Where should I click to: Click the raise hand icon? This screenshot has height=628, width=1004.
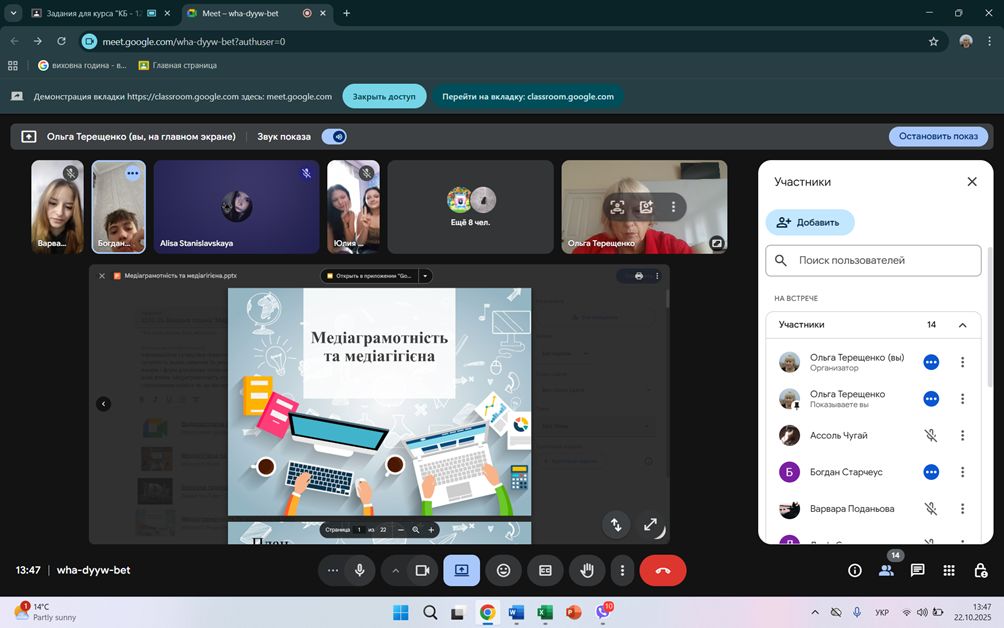click(588, 570)
